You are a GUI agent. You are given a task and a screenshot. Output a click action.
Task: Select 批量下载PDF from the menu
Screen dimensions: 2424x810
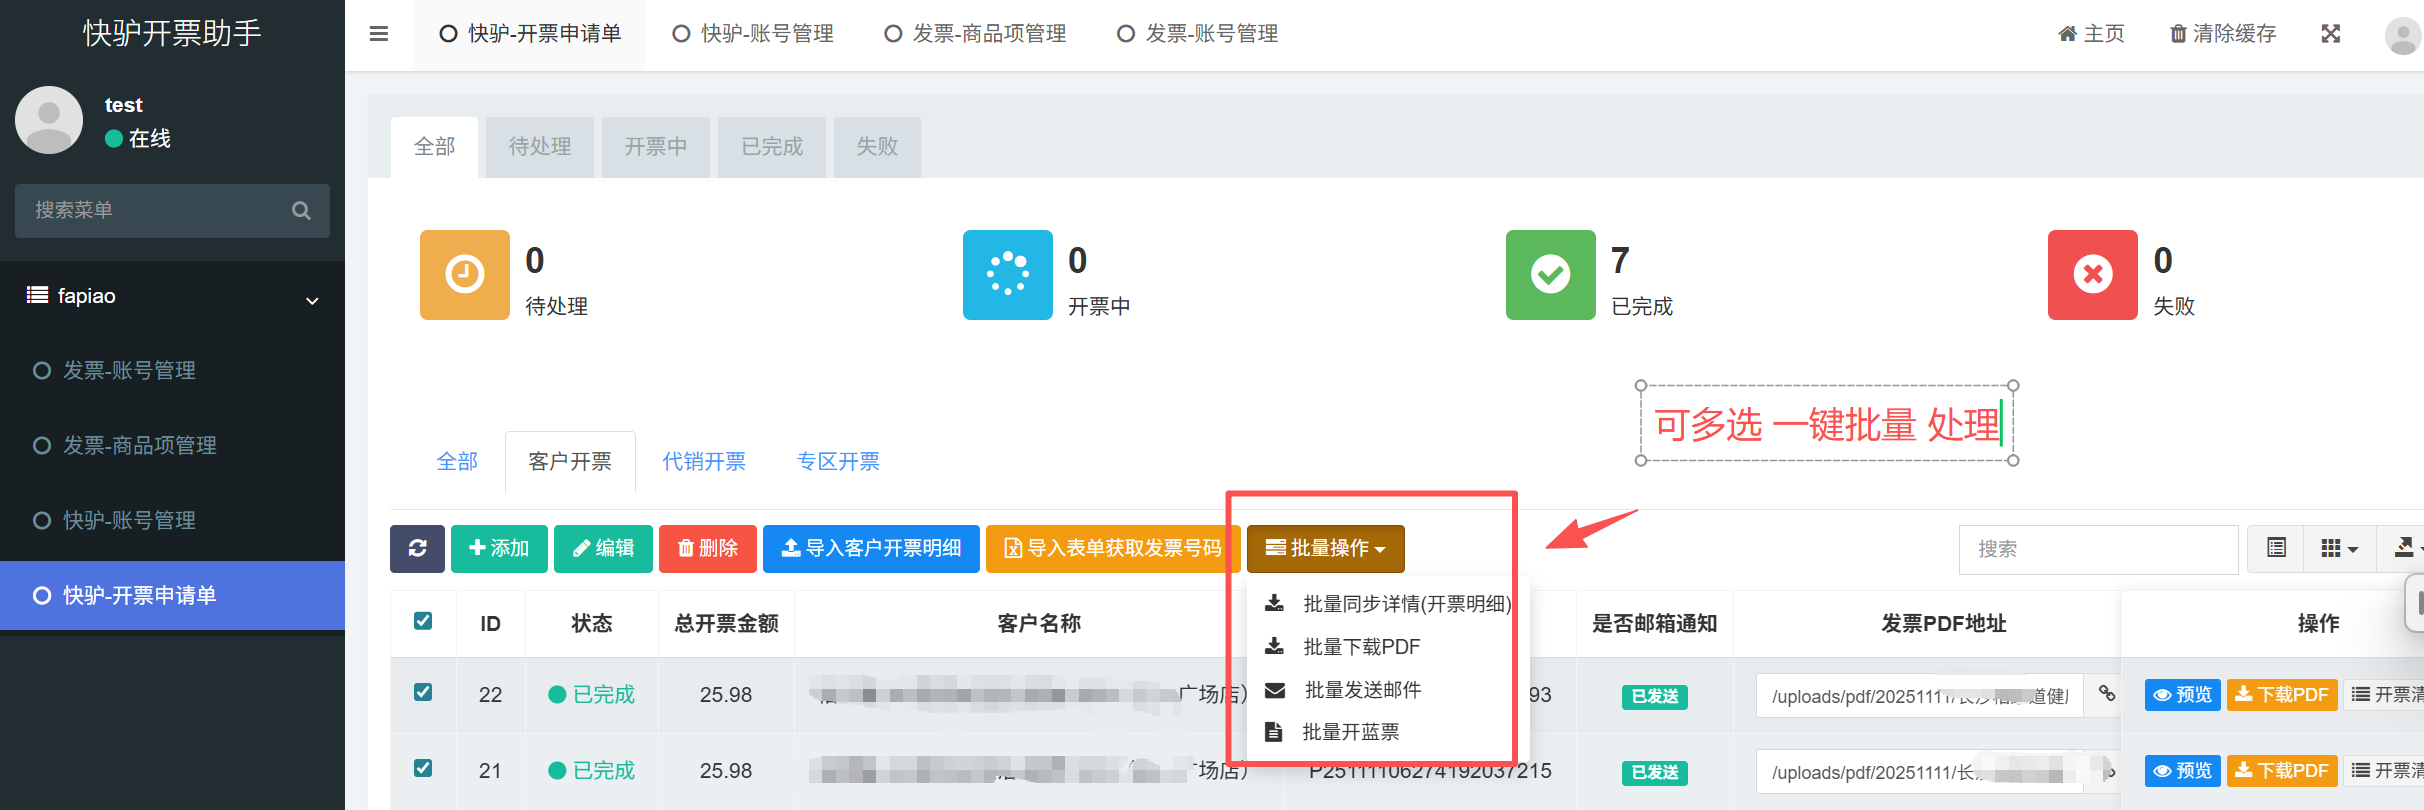click(x=1361, y=647)
